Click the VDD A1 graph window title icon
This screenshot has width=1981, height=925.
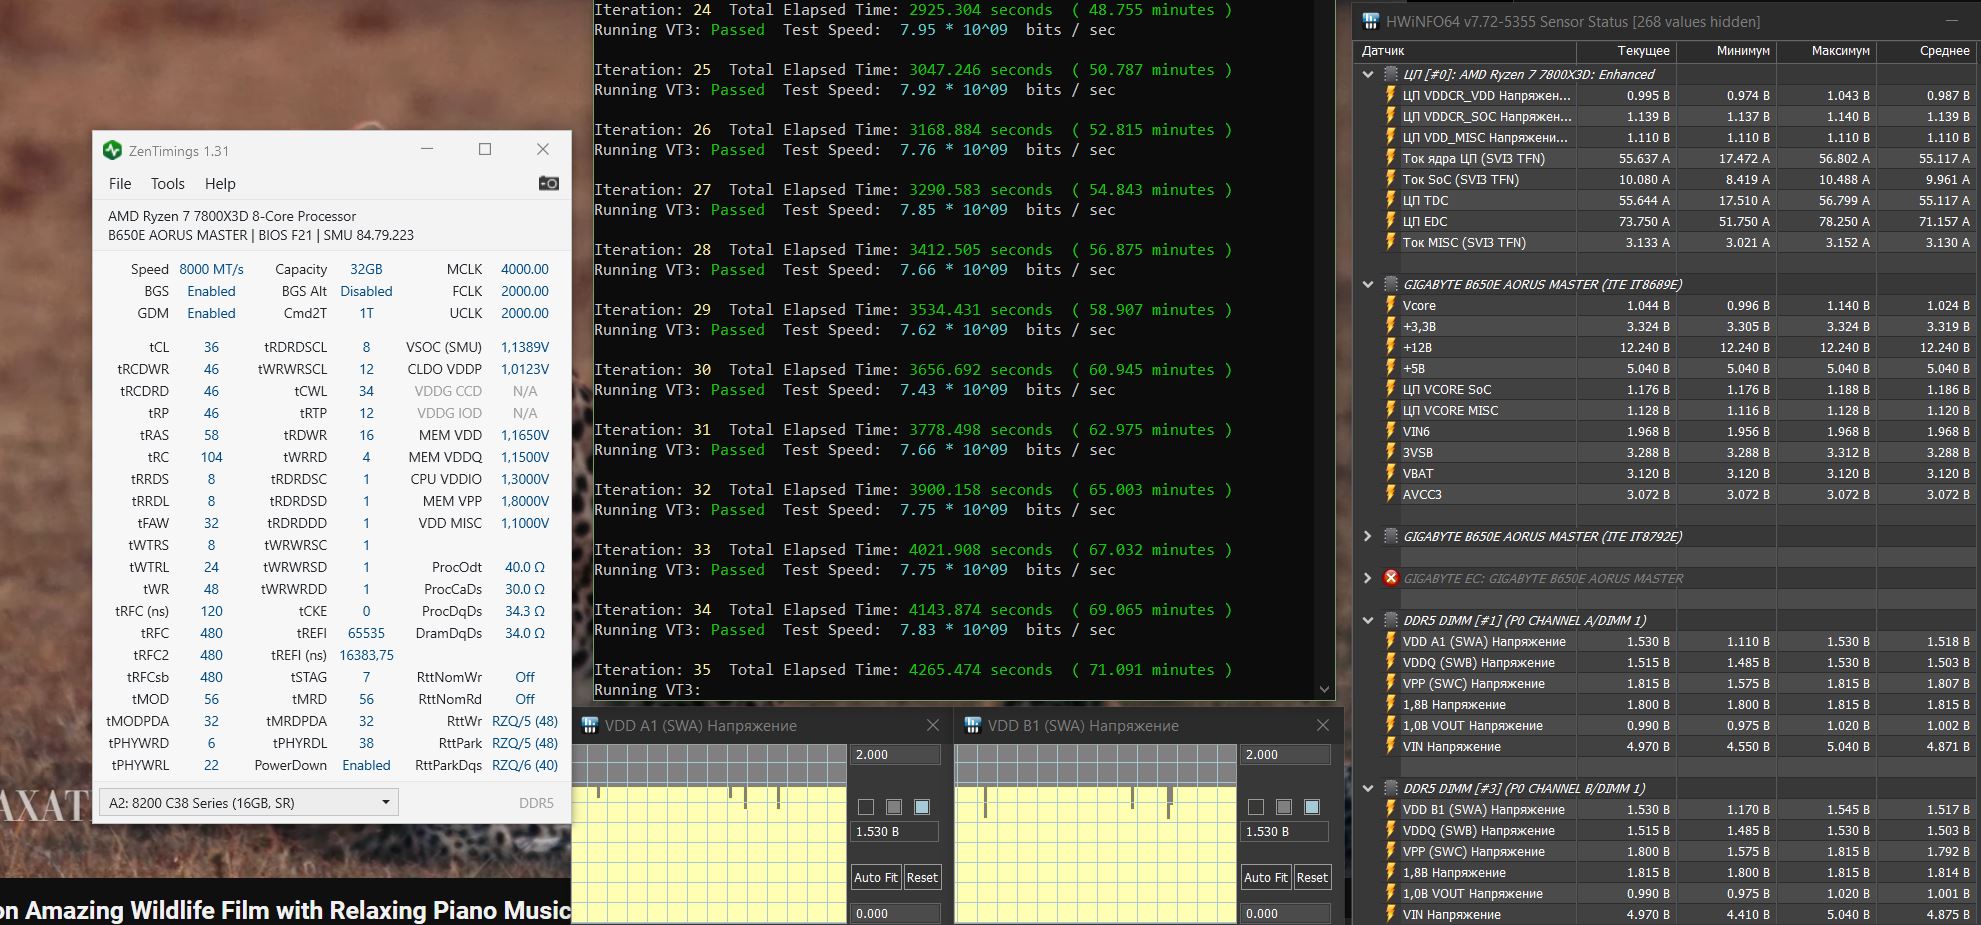pyautogui.click(x=590, y=725)
